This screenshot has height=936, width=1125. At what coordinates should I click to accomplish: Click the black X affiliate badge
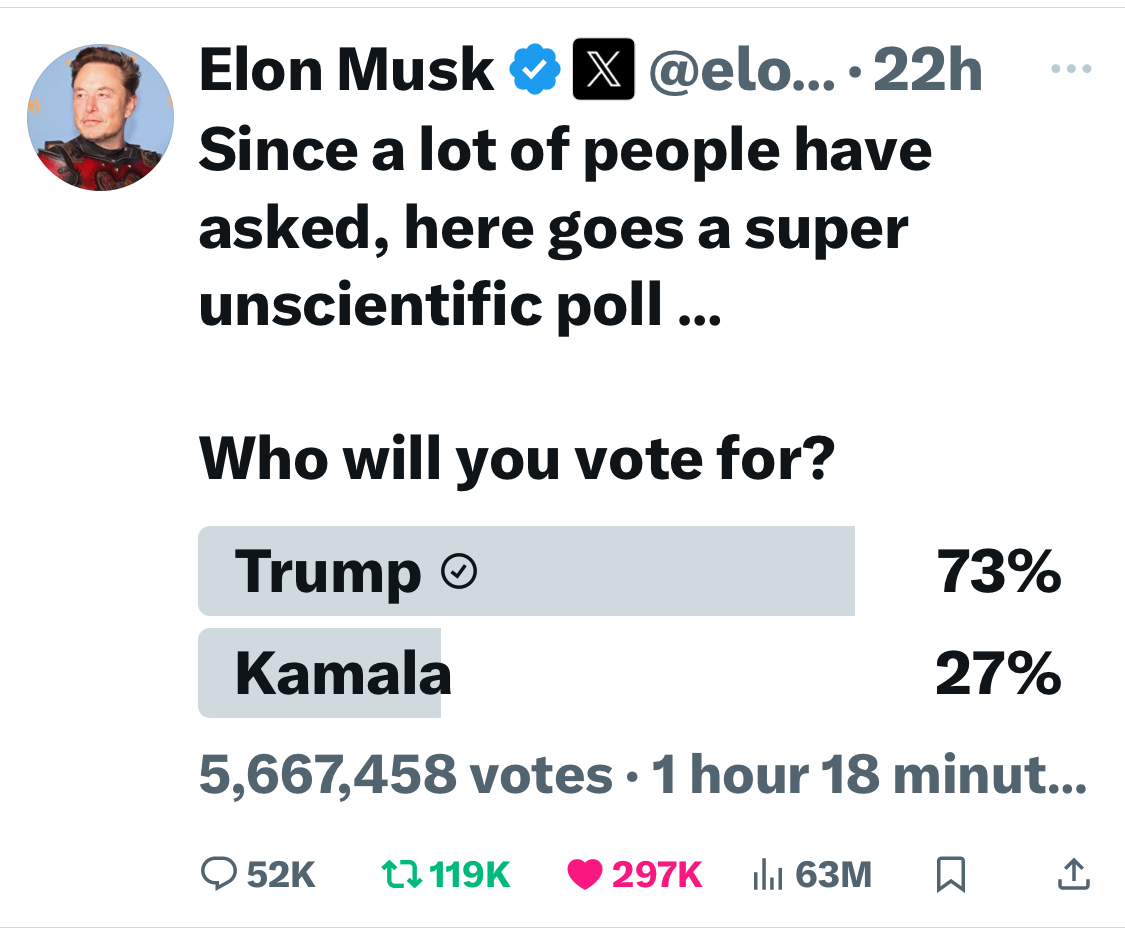(x=603, y=69)
